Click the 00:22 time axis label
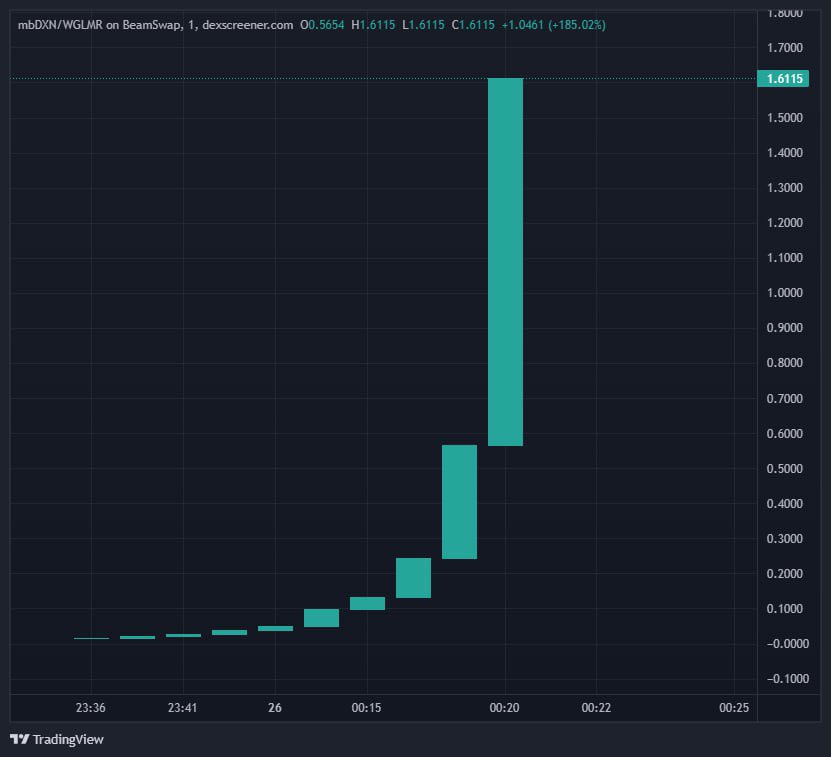This screenshot has width=831, height=757. pyautogui.click(x=596, y=708)
